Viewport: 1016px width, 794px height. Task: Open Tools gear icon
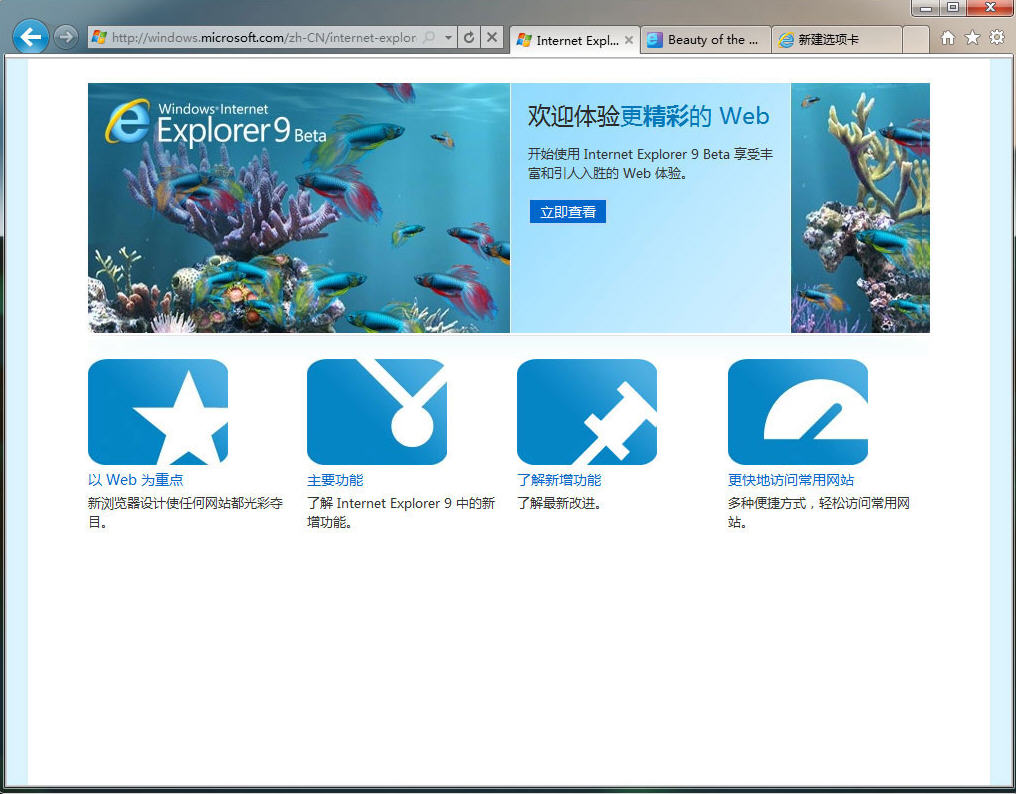[997, 38]
